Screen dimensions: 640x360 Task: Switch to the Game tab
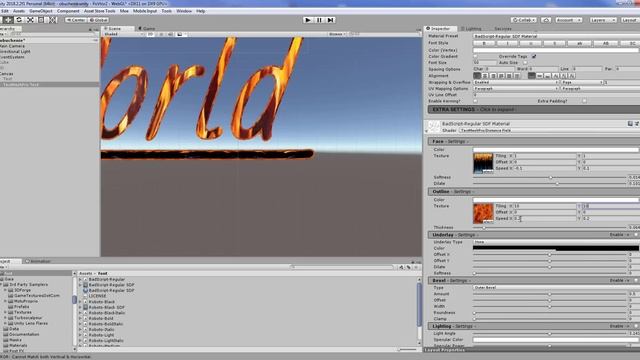pyautogui.click(x=147, y=29)
